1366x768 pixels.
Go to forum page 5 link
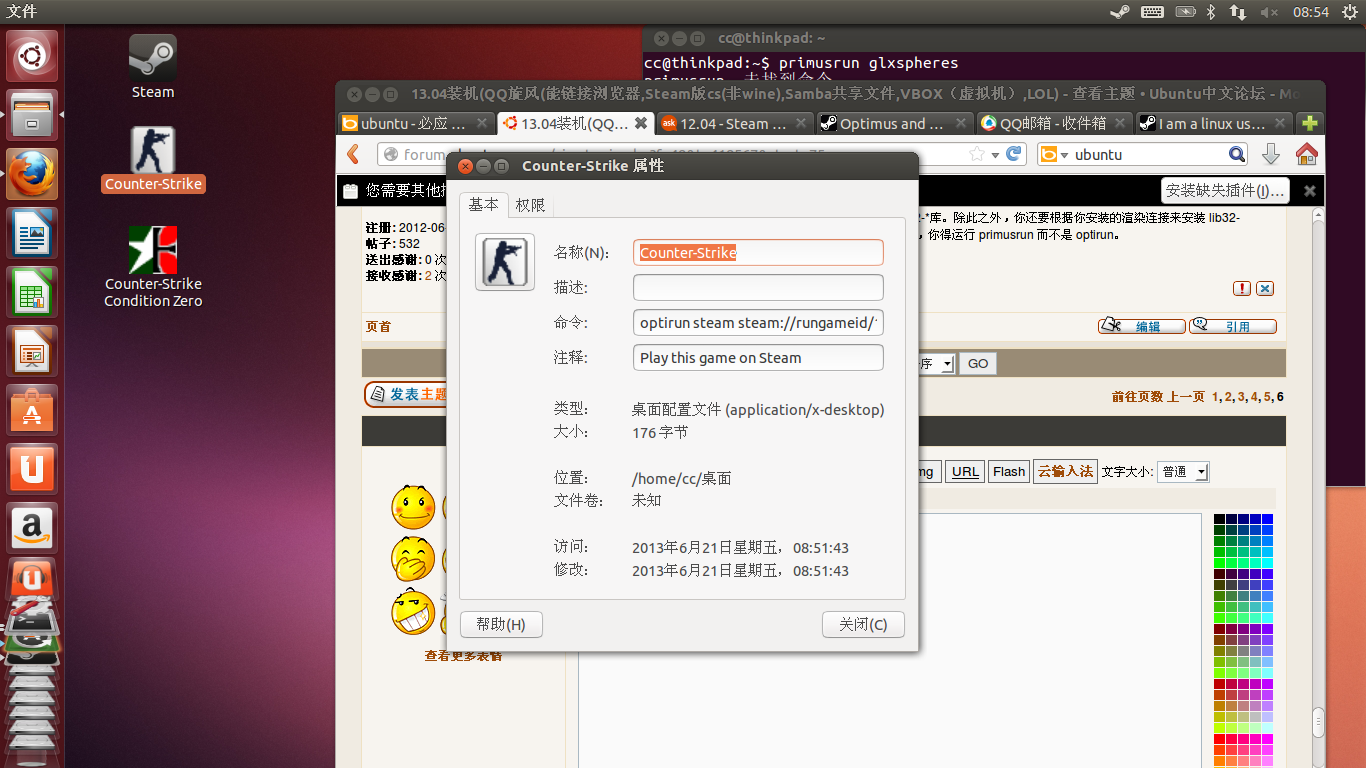click(1267, 397)
